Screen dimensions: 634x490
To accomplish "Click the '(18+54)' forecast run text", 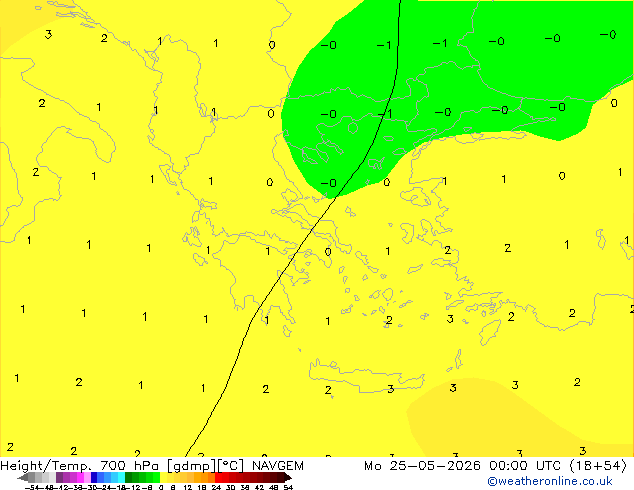I will pyautogui.click(x=598, y=466).
